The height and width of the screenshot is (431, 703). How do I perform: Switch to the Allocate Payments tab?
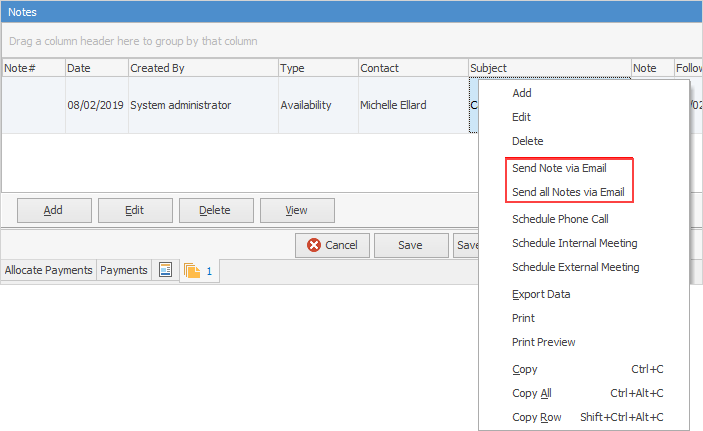coord(48,270)
